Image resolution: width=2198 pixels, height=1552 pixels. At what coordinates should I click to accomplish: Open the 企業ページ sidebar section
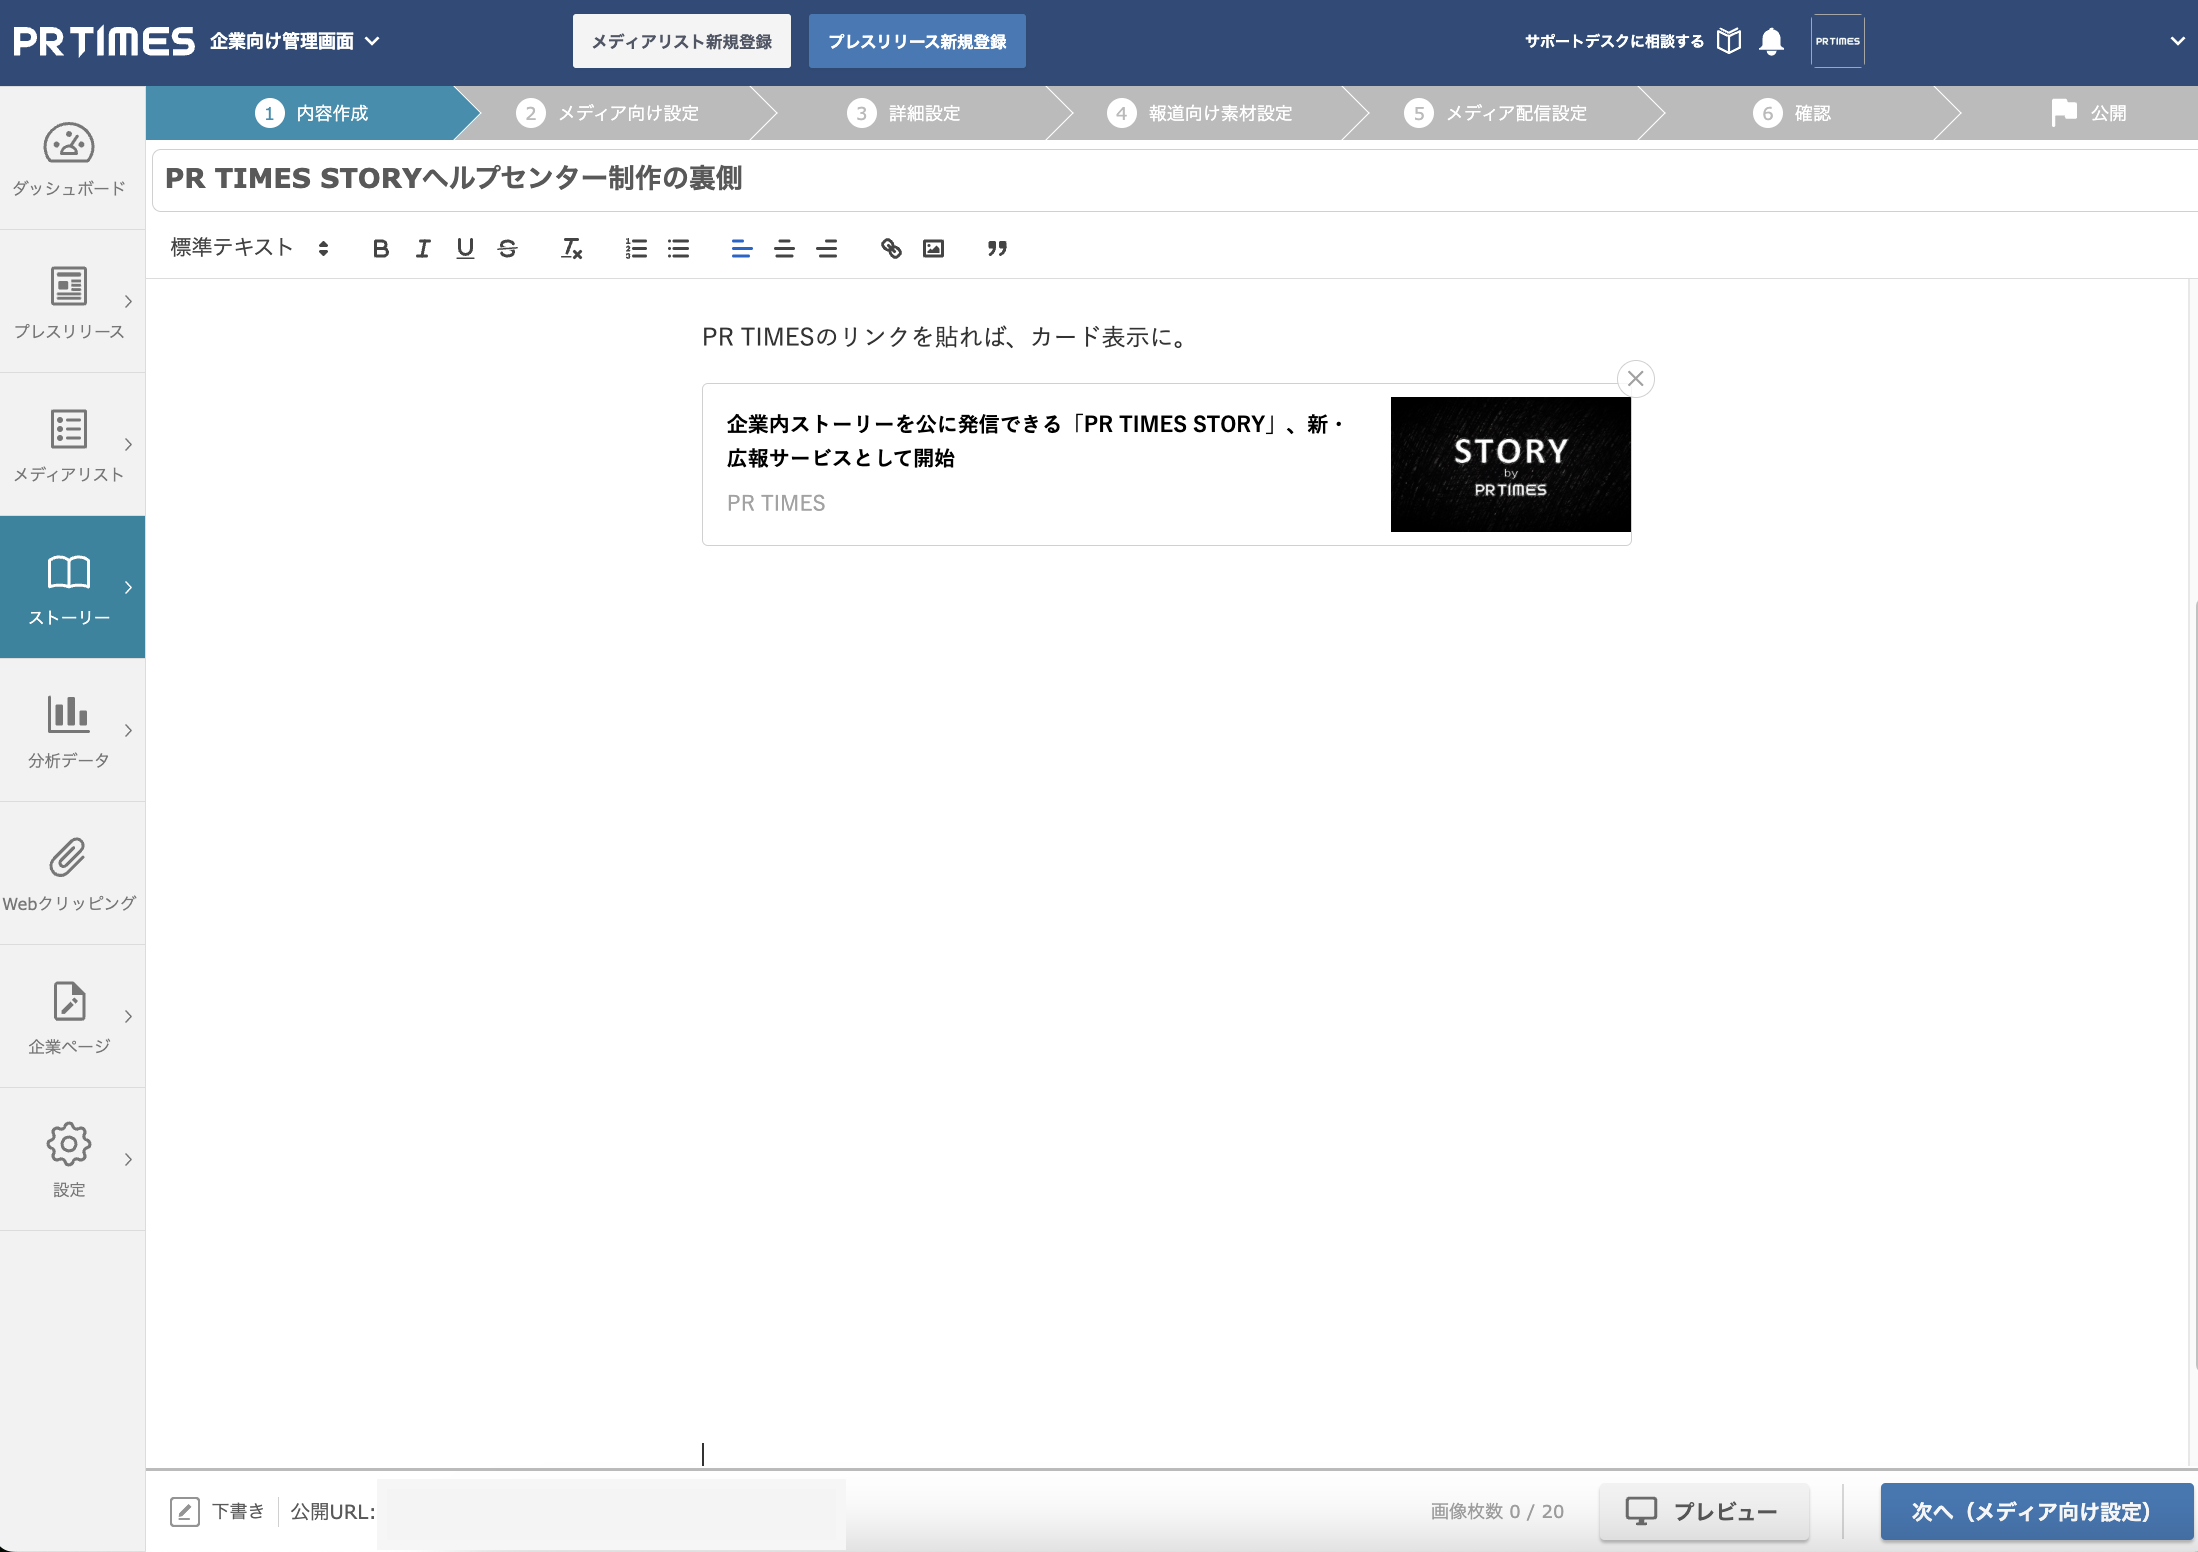69,1017
